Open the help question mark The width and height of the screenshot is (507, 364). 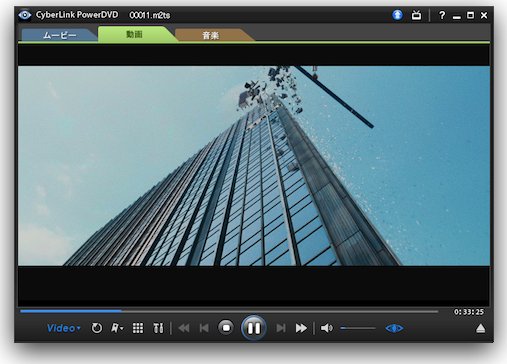[x=442, y=15]
